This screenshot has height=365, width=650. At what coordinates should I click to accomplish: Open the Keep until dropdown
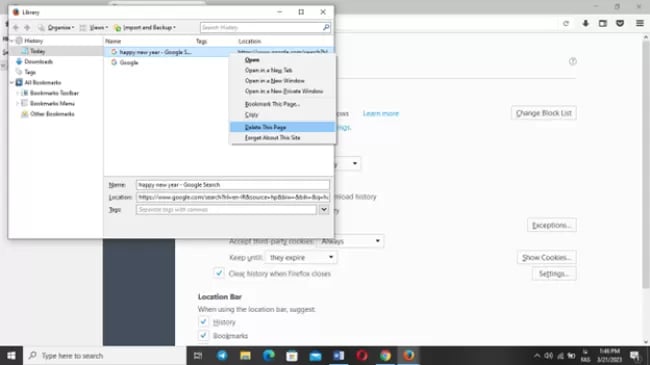coord(301,258)
